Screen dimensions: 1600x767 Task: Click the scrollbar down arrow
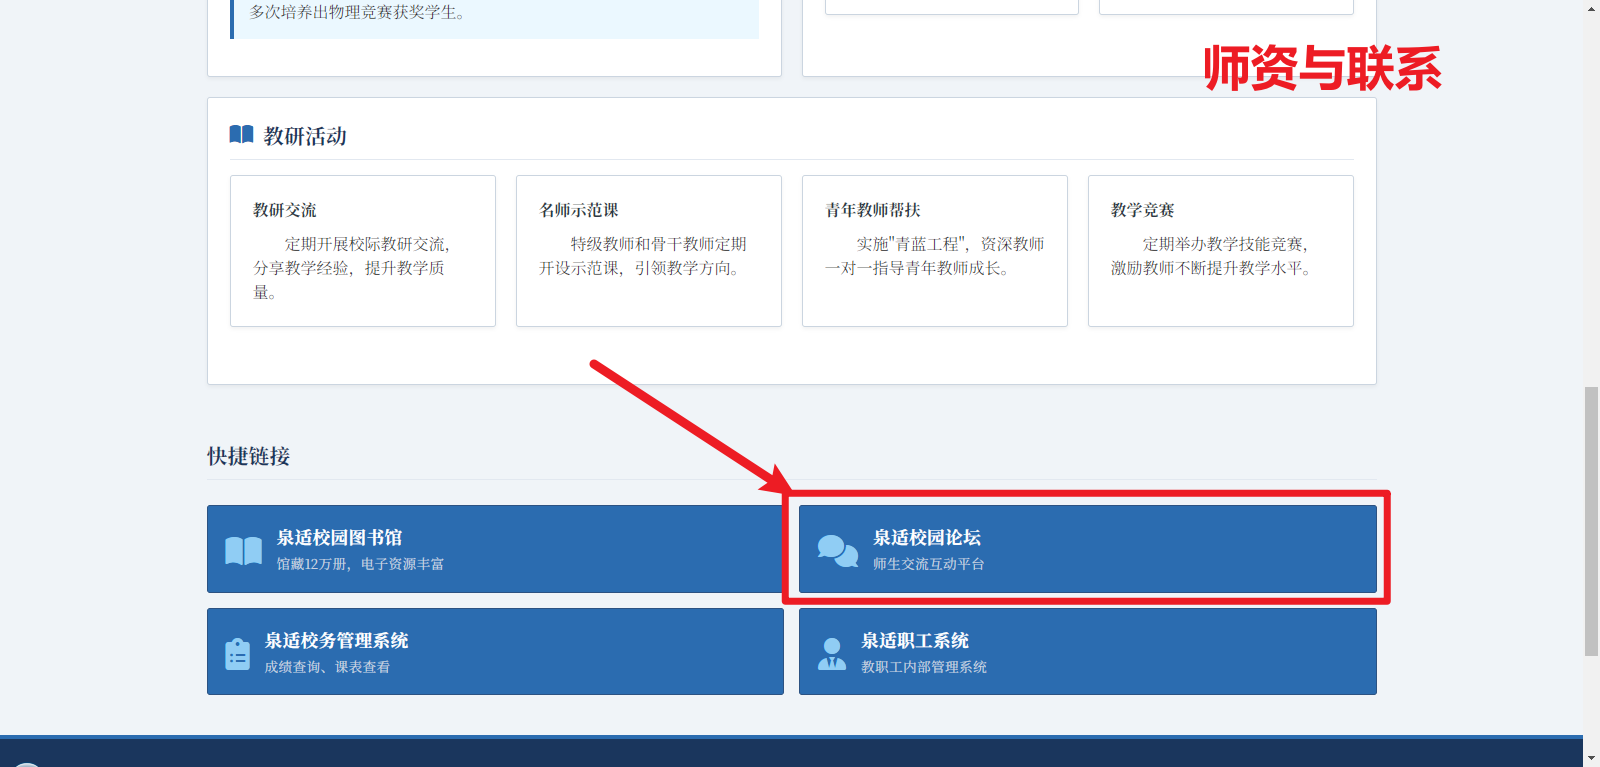tap(1591, 758)
